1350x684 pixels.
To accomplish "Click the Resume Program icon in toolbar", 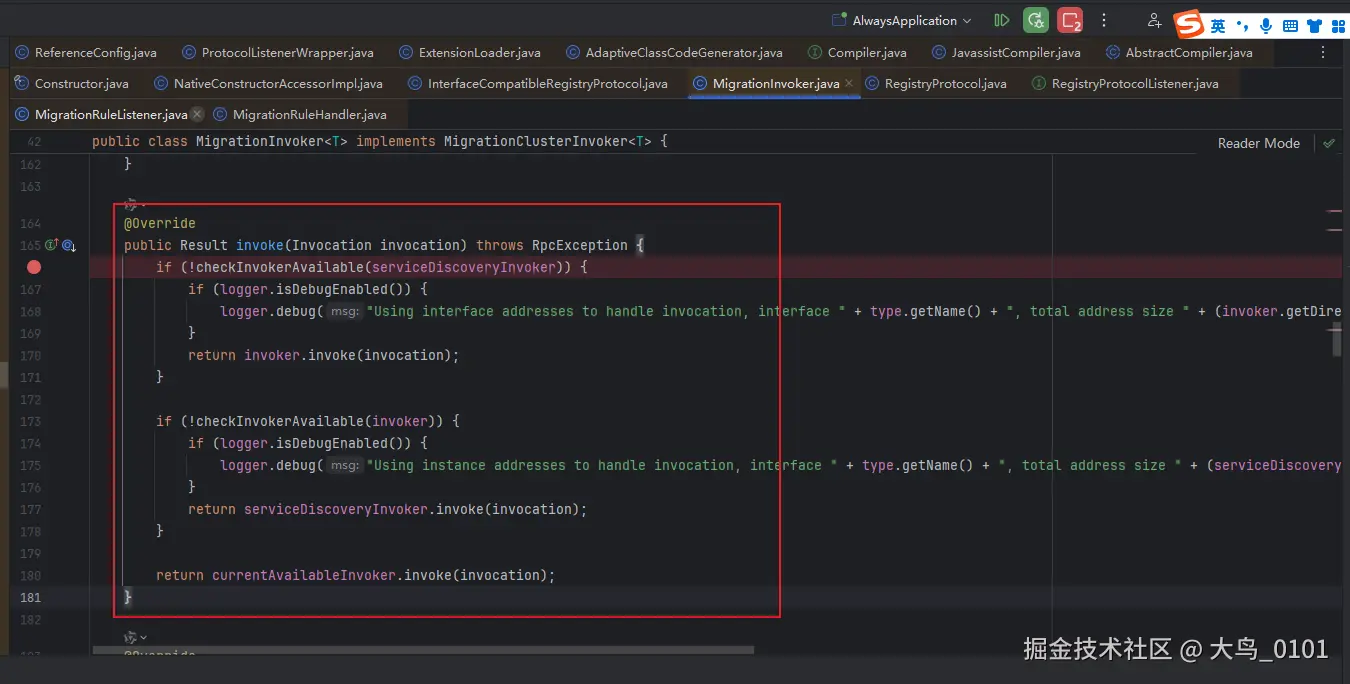I will tap(1001, 20).
